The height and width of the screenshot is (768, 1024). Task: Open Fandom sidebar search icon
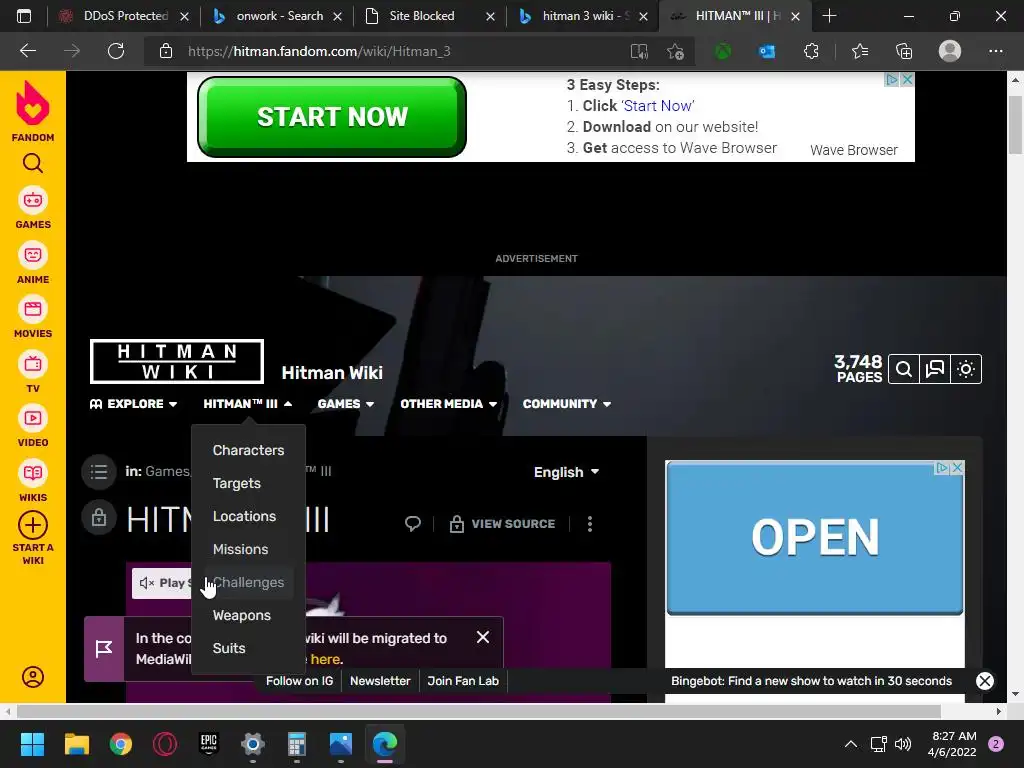point(33,163)
